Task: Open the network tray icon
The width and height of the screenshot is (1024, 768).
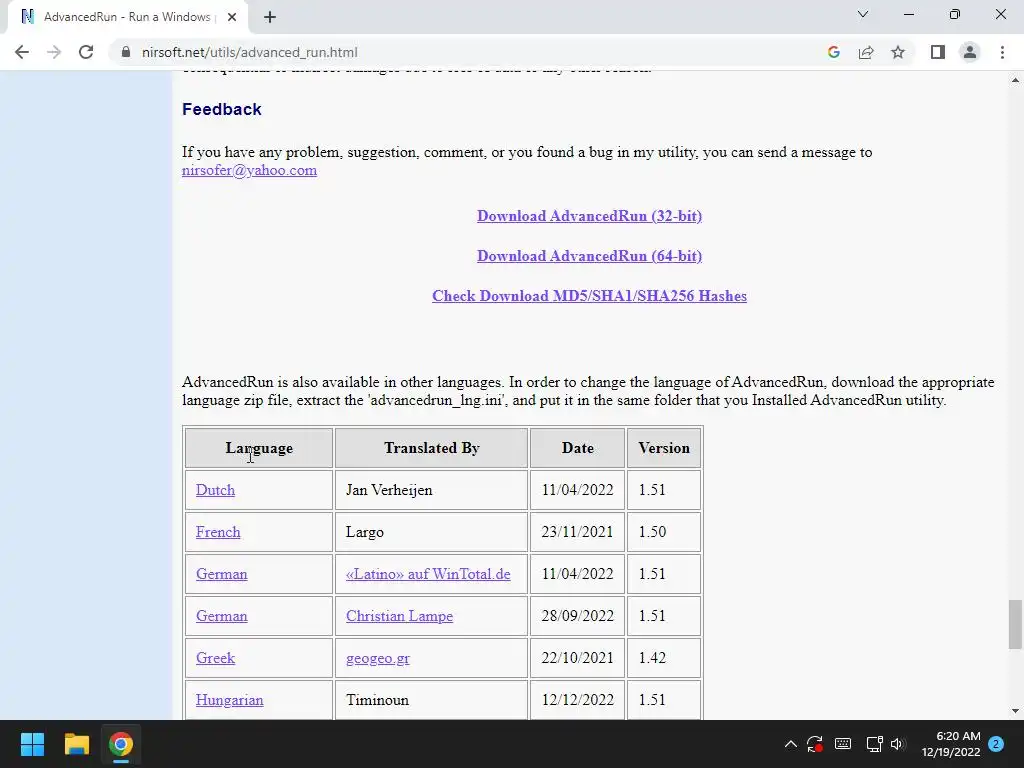Action: [874, 744]
